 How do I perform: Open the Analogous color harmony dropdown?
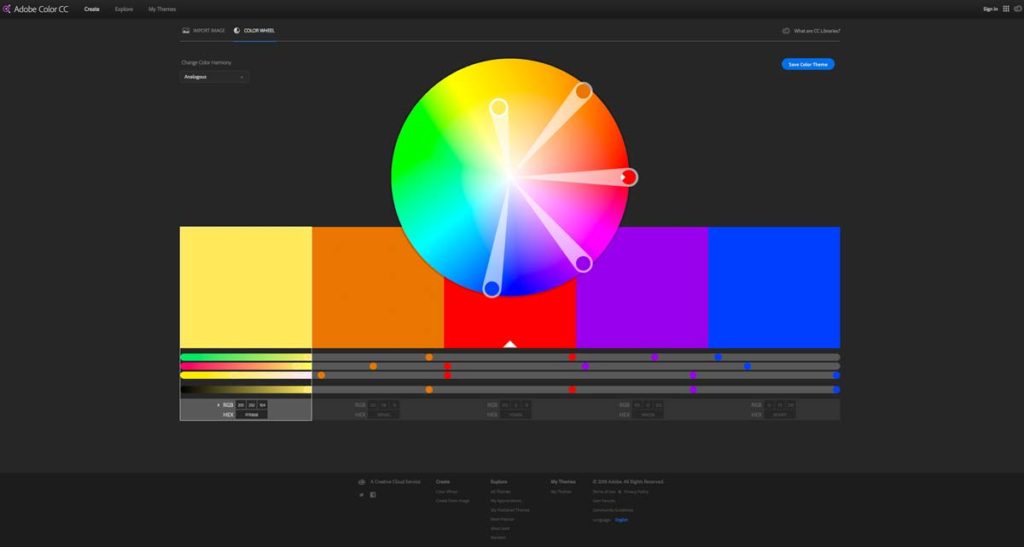(214, 77)
